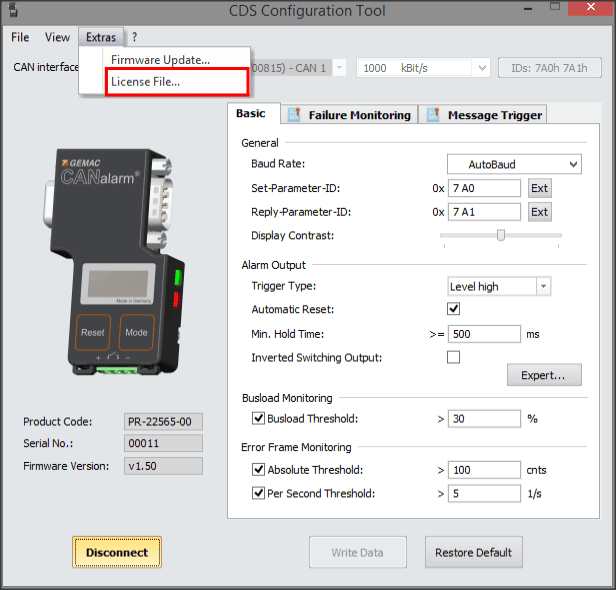Image resolution: width=616 pixels, height=590 pixels.
Task: Open the Expert... settings button
Action: (543, 376)
